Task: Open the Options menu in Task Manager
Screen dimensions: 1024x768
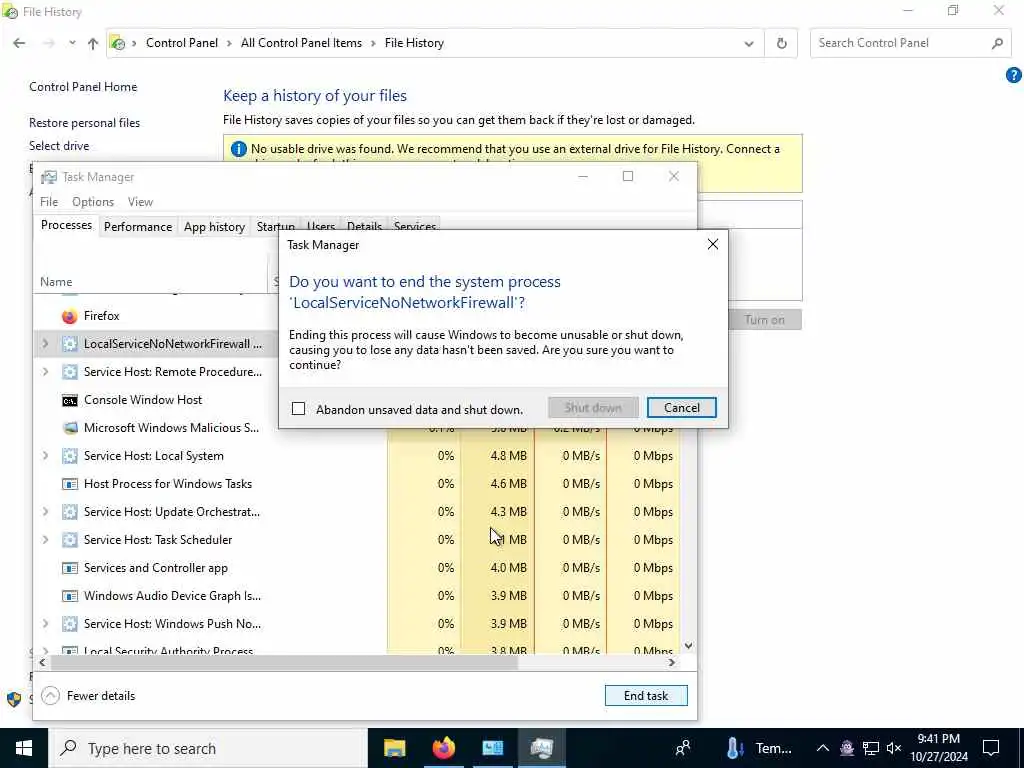Action: tap(93, 202)
